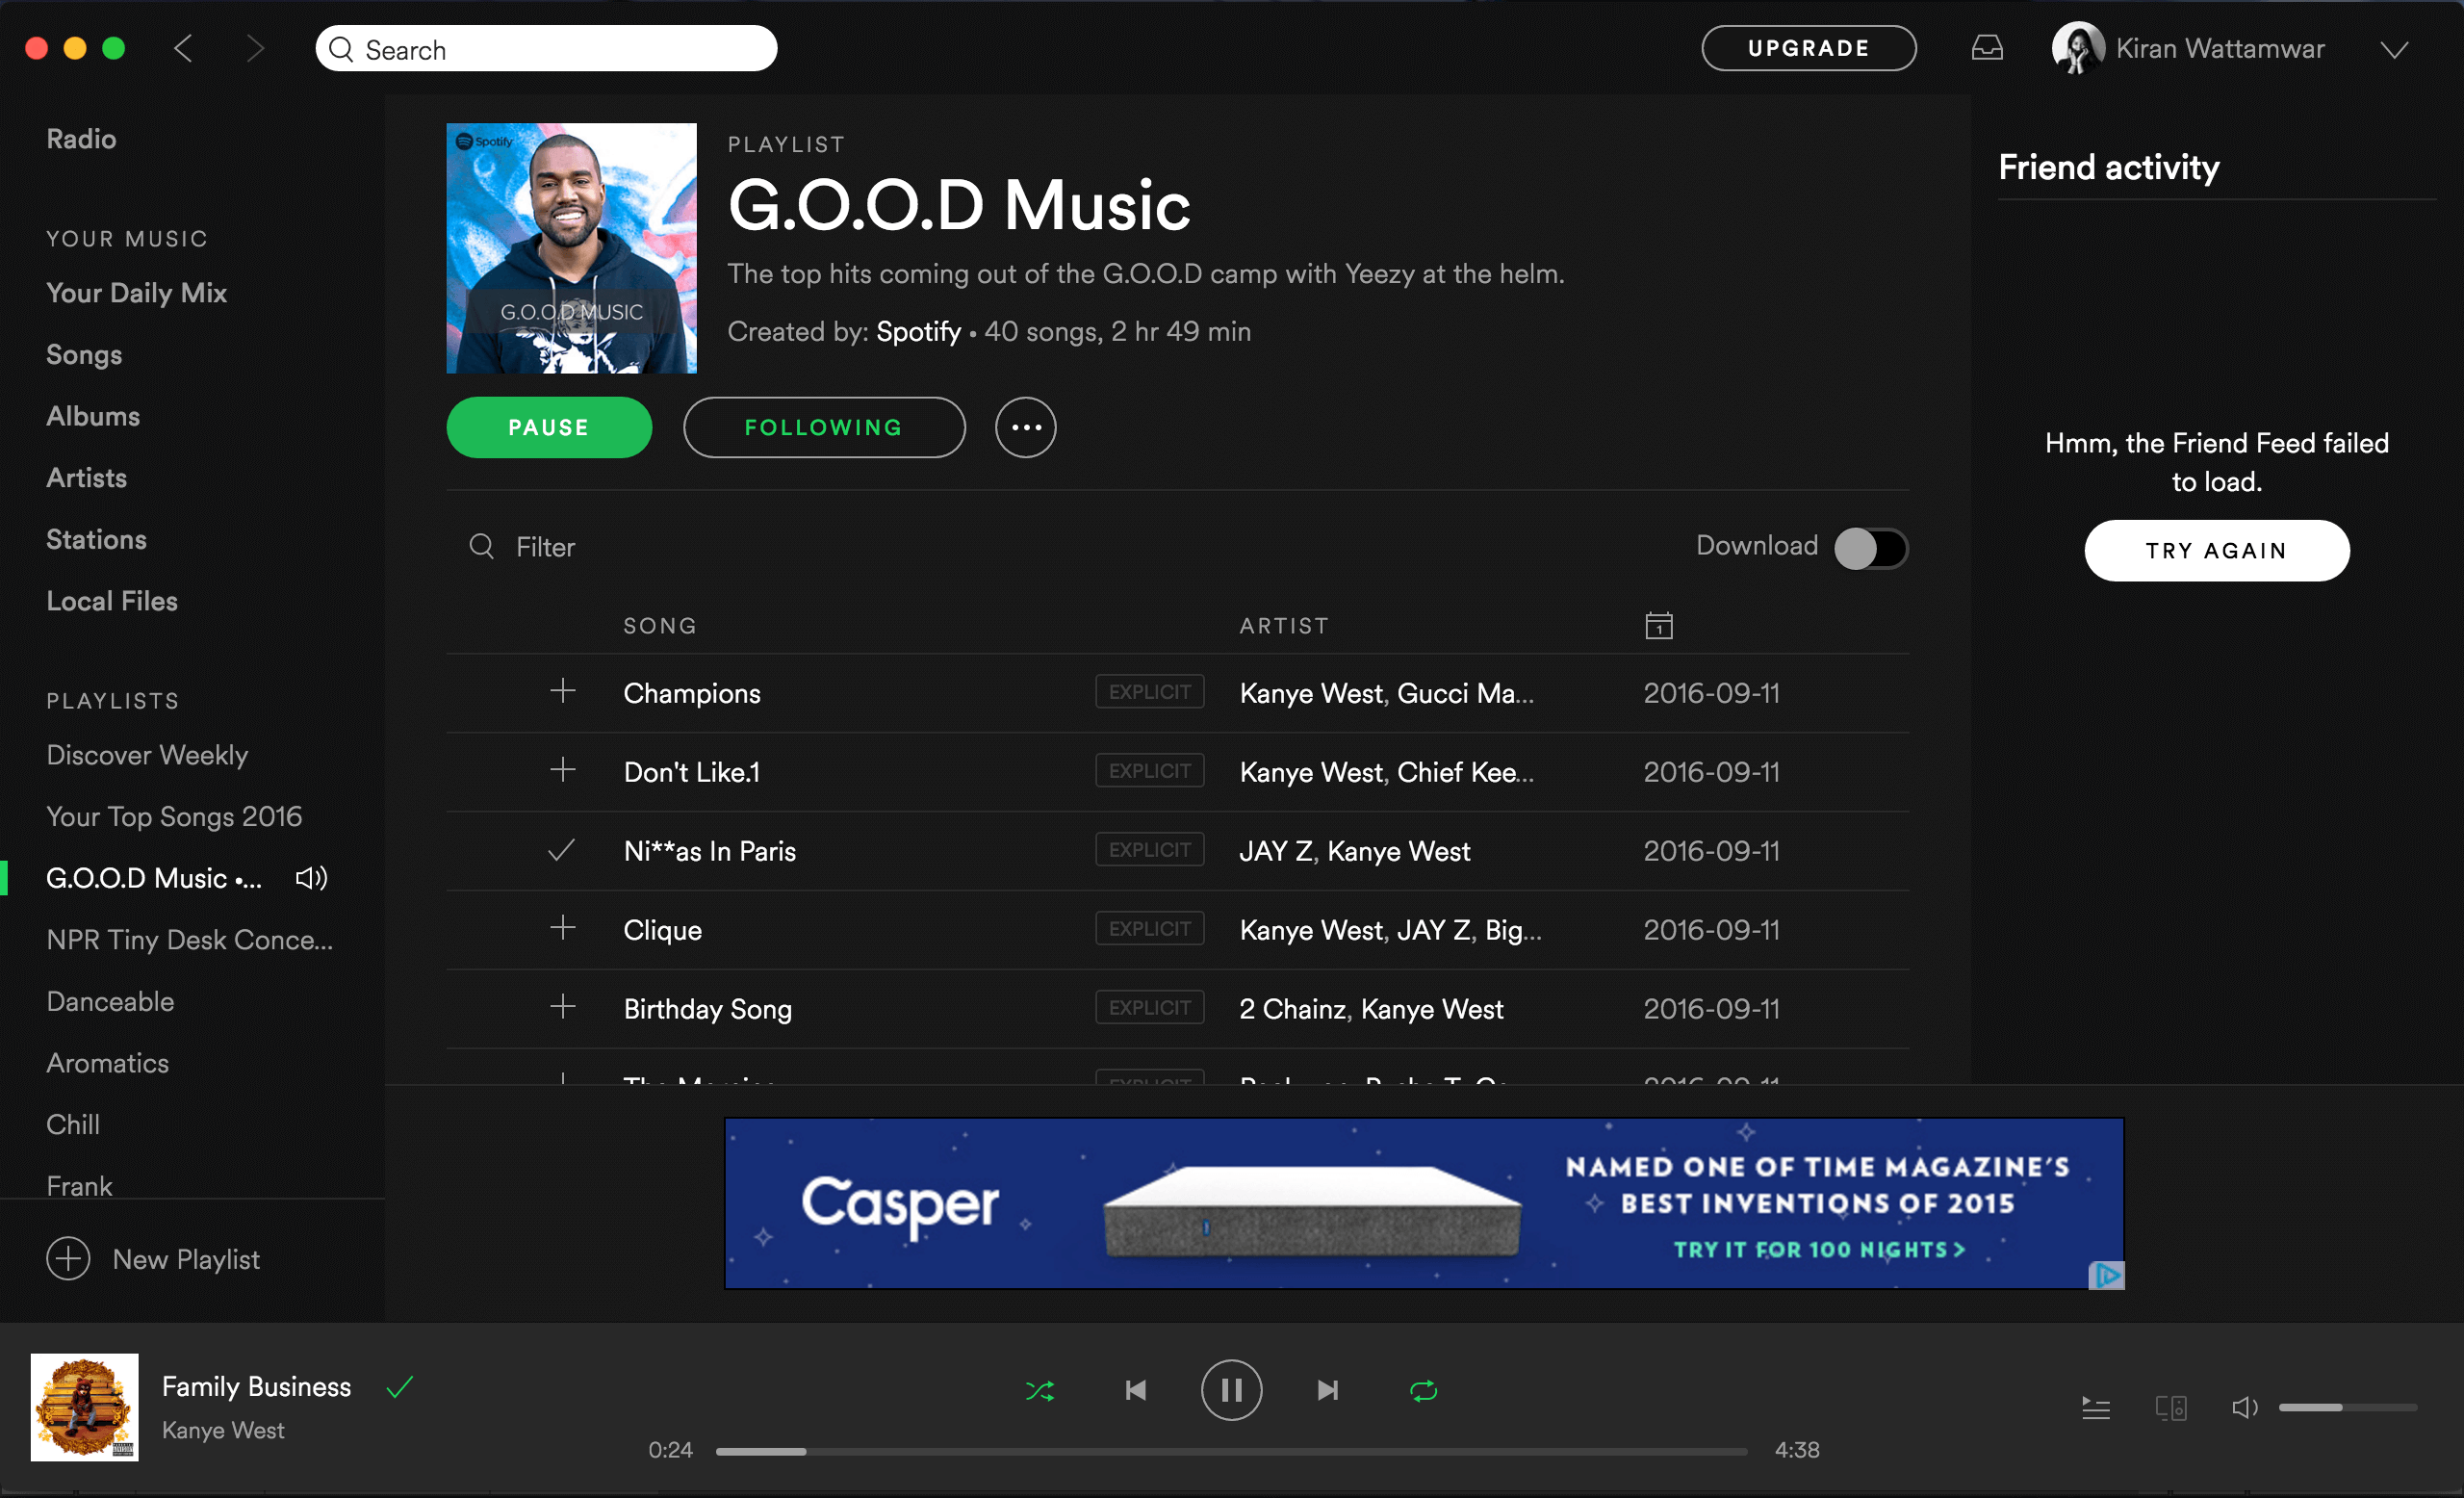2464x1498 pixels.
Task: Click the now-playing speaker icon in sidebar
Action: coord(311,878)
